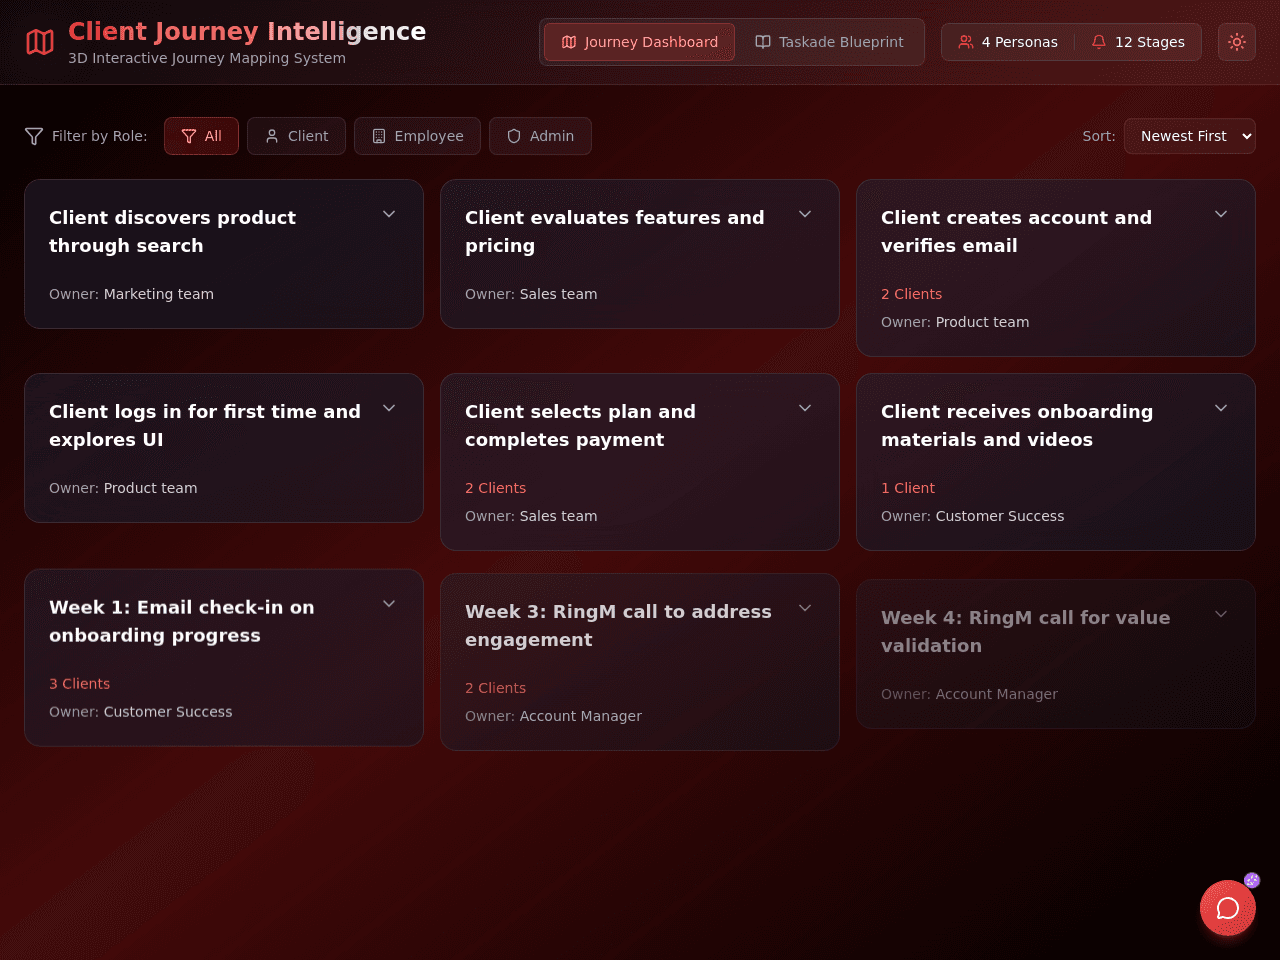
Task: Click '3 Clients' on Week 1 card
Action: coord(79,684)
